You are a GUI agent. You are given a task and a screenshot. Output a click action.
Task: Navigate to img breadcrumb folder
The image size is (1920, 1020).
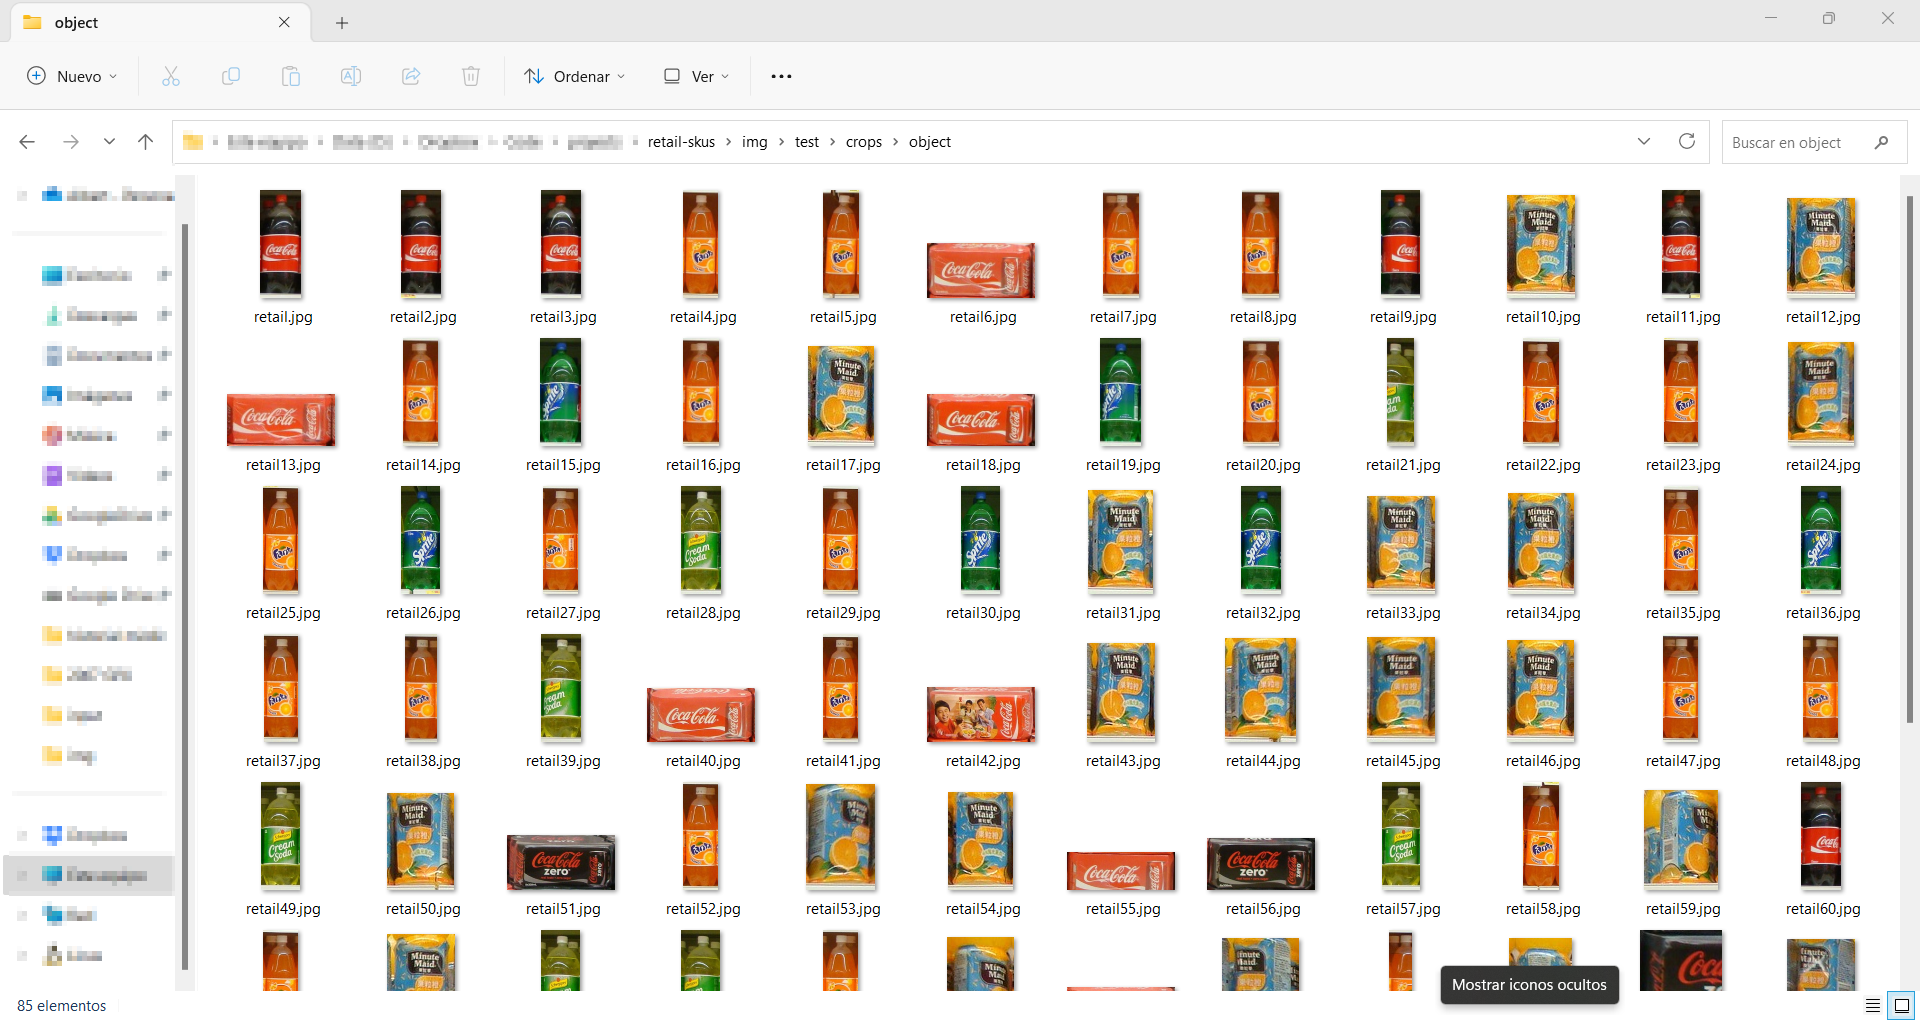coord(755,142)
